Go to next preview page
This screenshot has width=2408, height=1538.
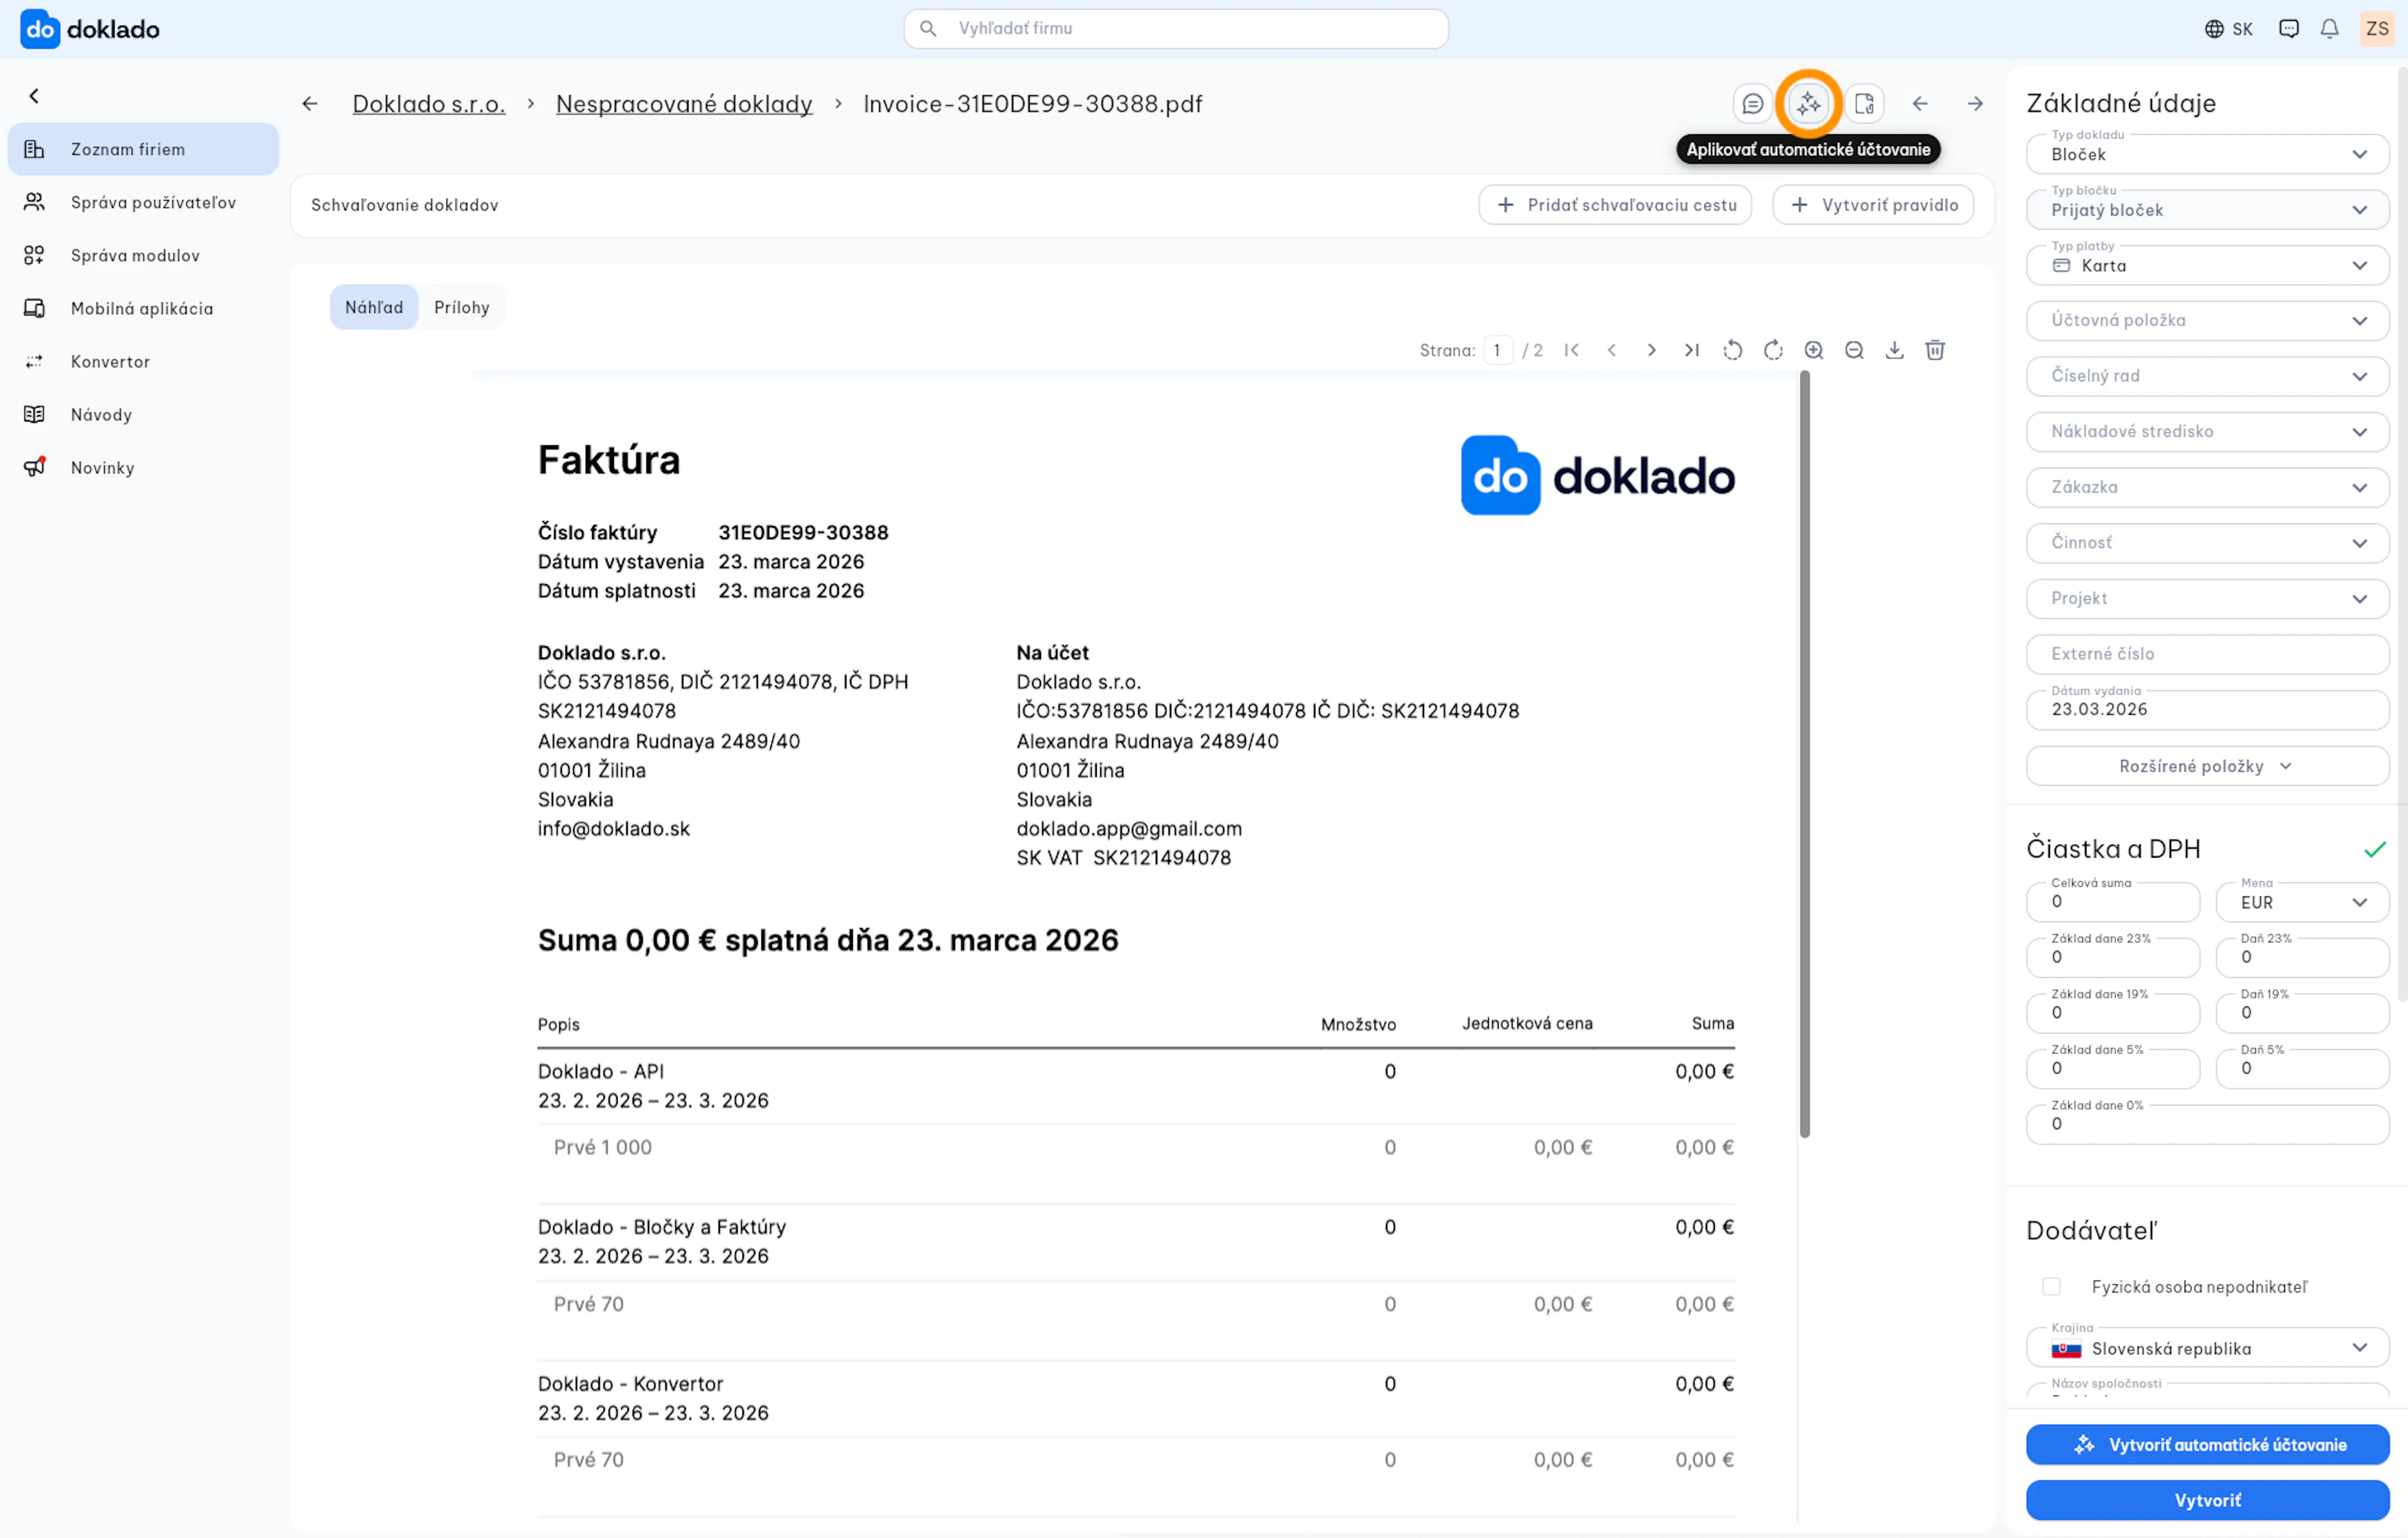point(1652,350)
